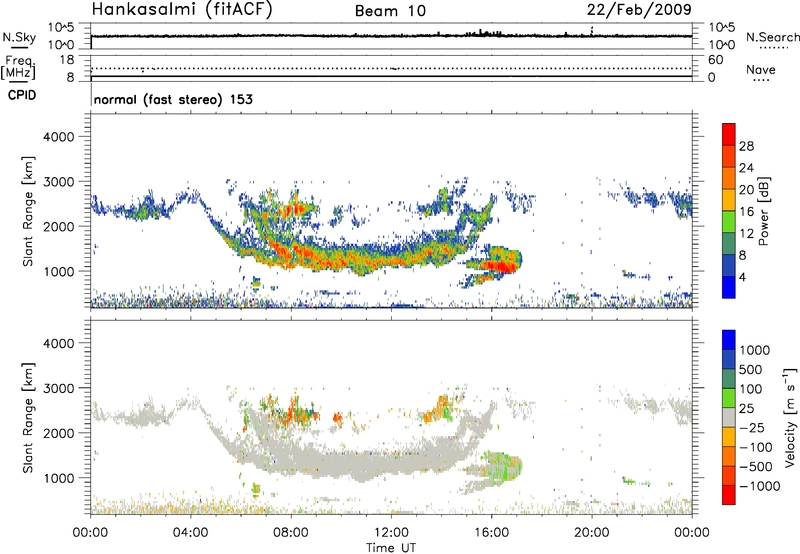The image size is (800, 554).
Task: Click the "20:00" time tick label
Action: (x=592, y=533)
